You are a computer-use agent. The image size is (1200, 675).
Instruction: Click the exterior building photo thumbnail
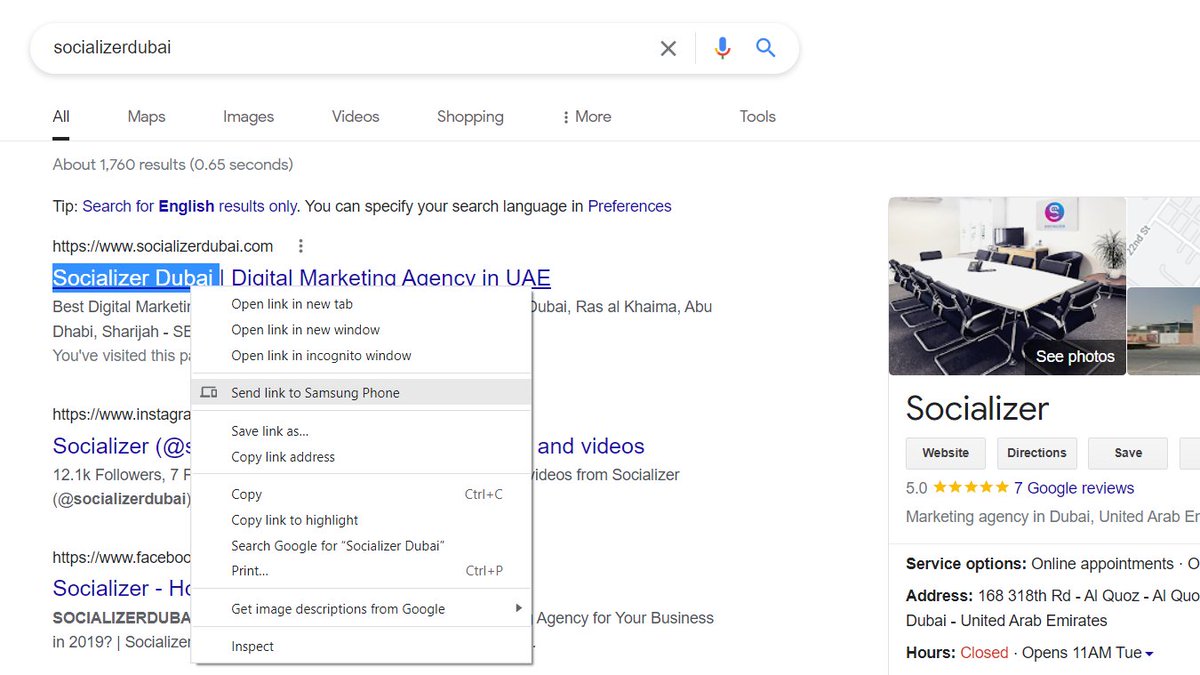(x=1164, y=331)
